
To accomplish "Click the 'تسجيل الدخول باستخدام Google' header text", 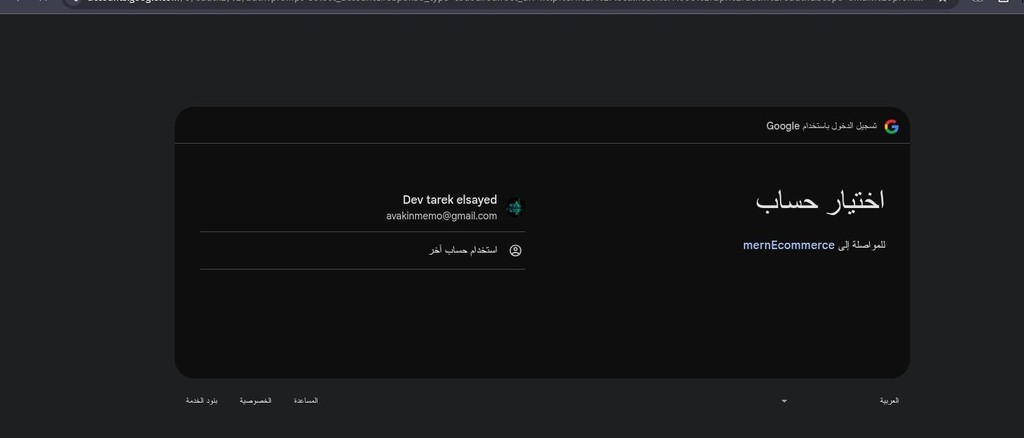I will (822, 126).
